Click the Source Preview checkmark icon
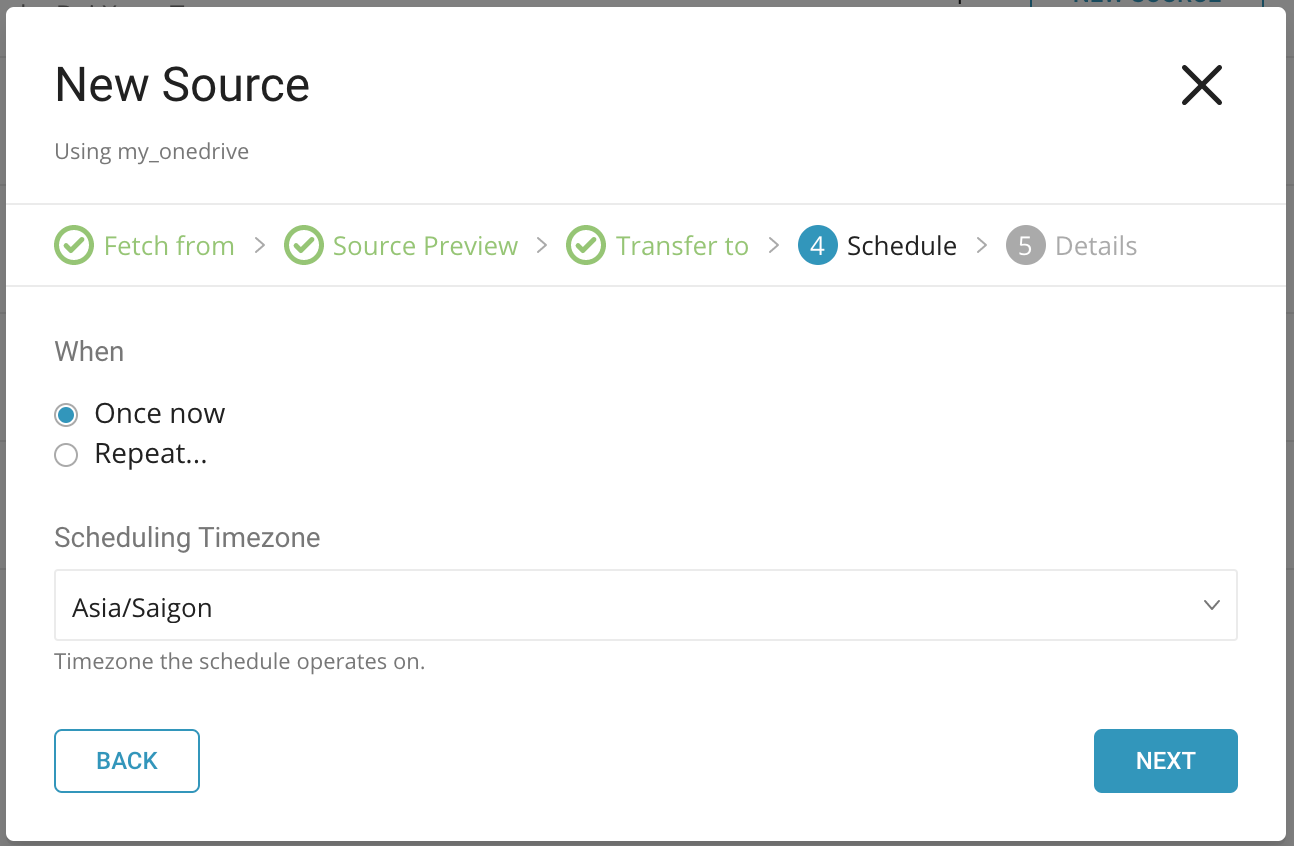Image resolution: width=1294 pixels, height=846 pixels. [x=303, y=246]
